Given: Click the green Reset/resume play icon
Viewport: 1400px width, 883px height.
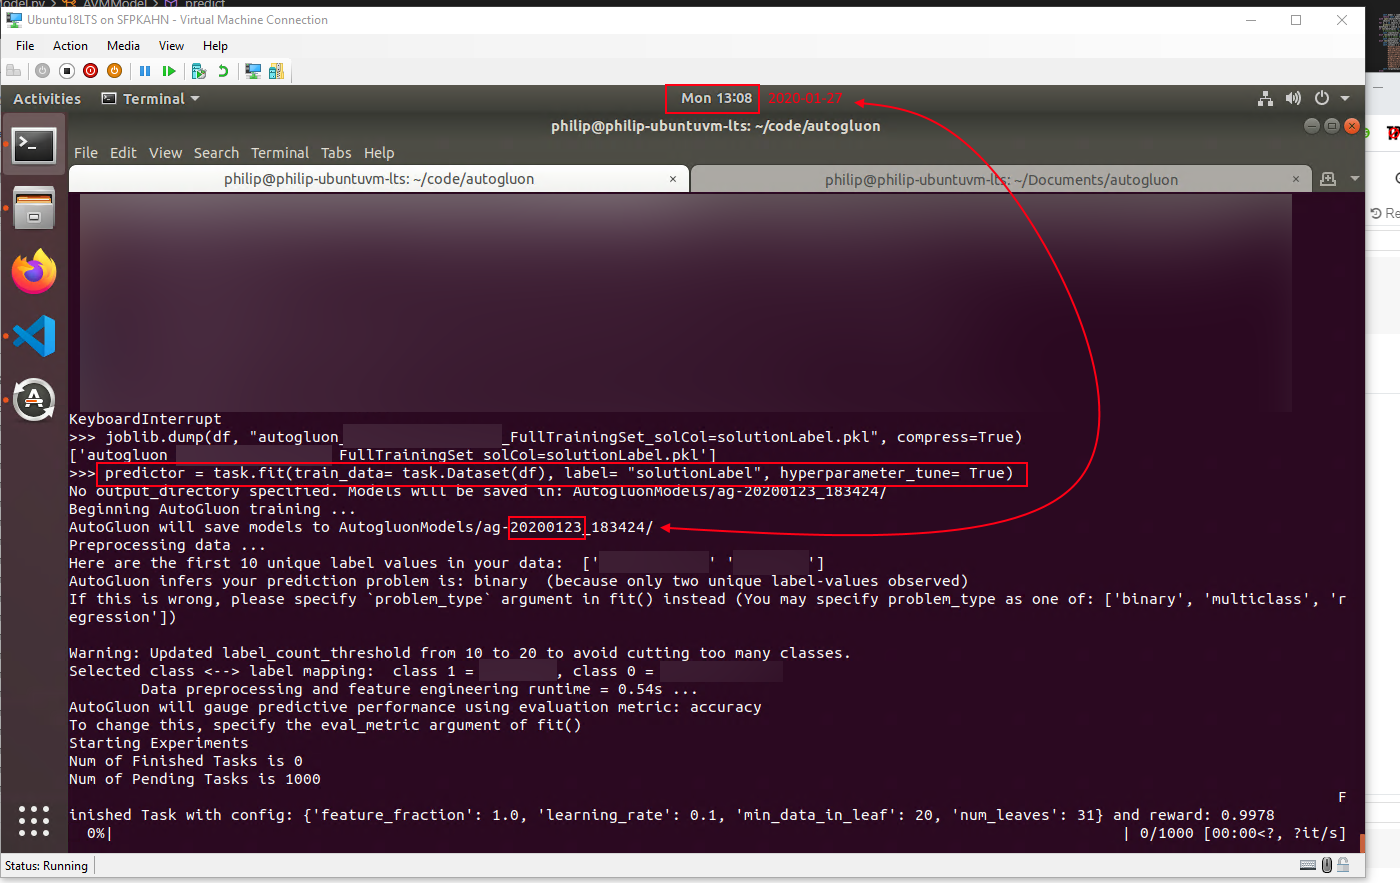Looking at the screenshot, I should point(169,71).
